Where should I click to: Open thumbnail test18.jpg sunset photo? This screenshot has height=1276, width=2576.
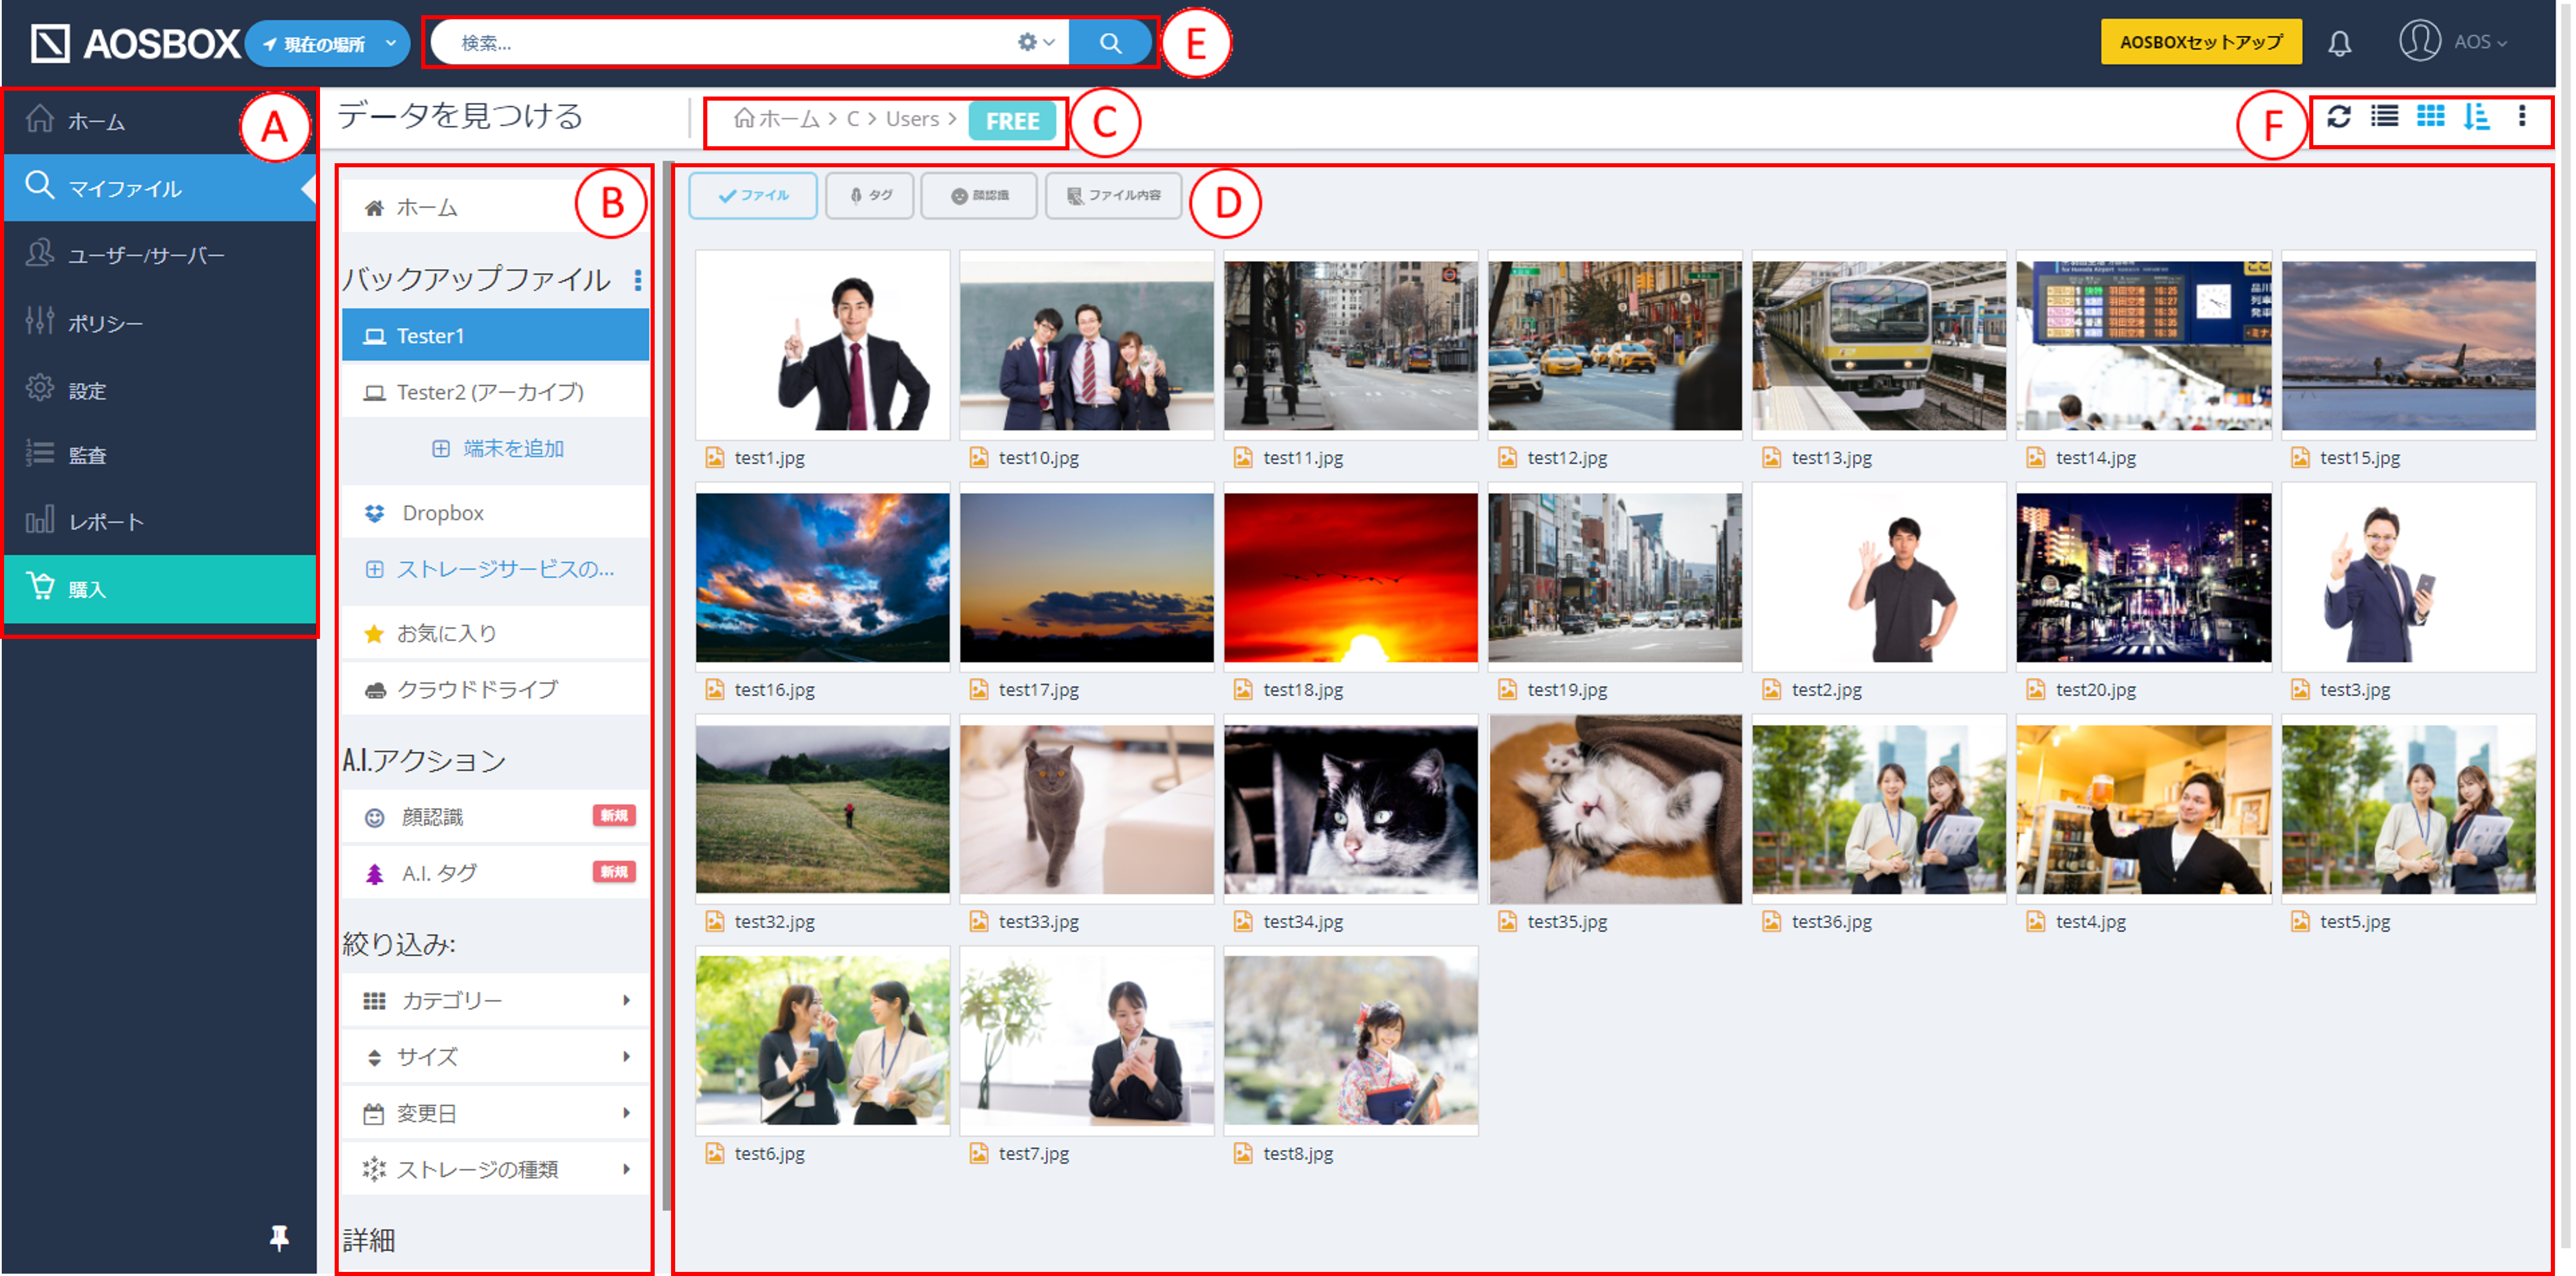[1350, 578]
